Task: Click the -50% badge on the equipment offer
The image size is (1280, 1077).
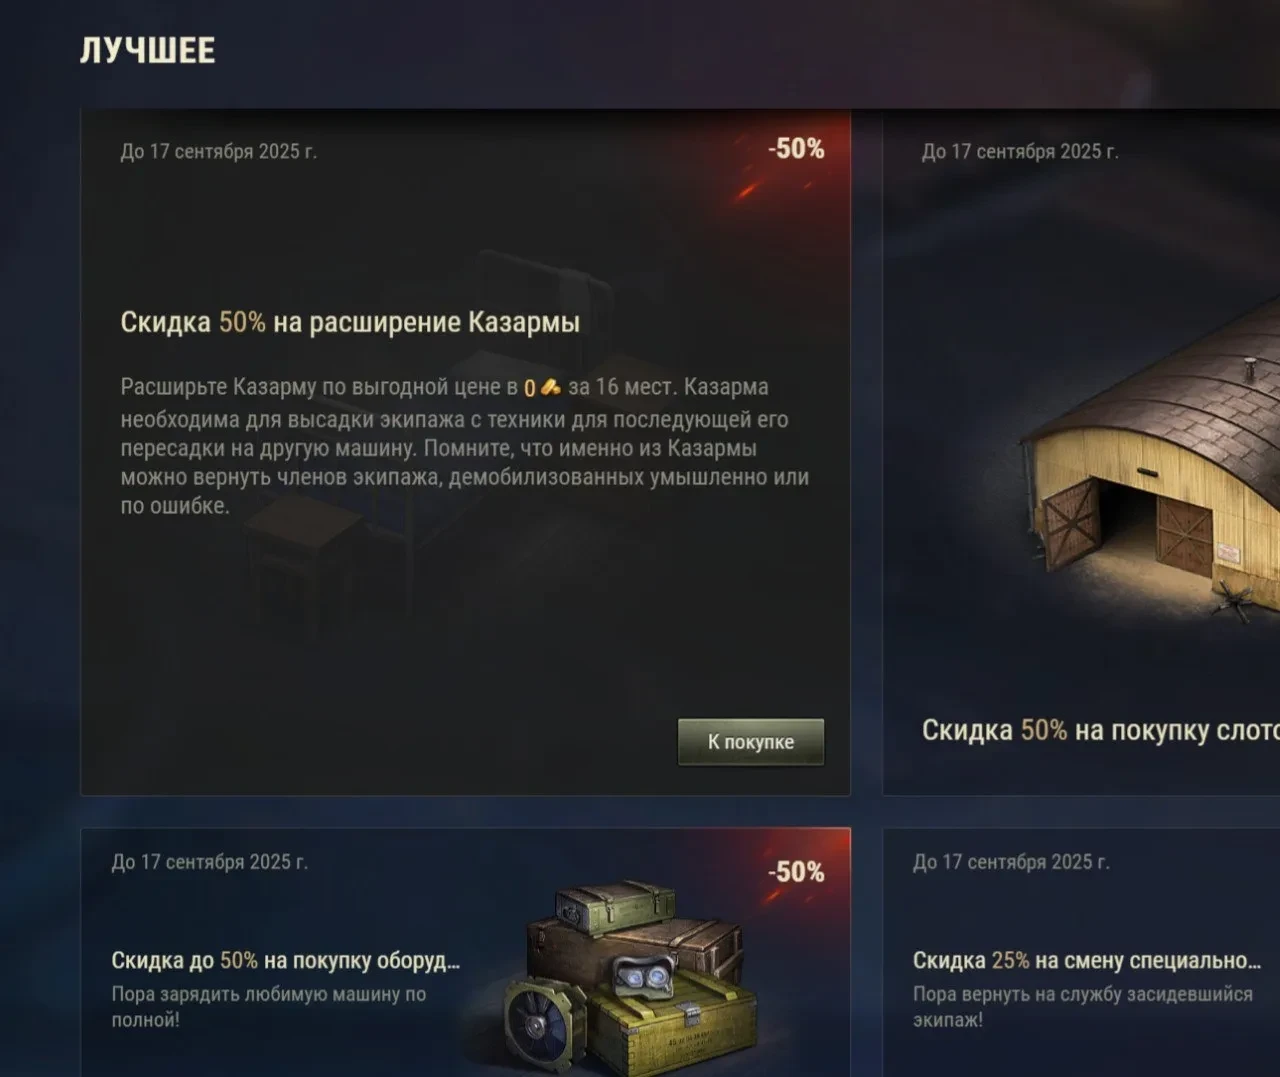Action: tap(797, 872)
